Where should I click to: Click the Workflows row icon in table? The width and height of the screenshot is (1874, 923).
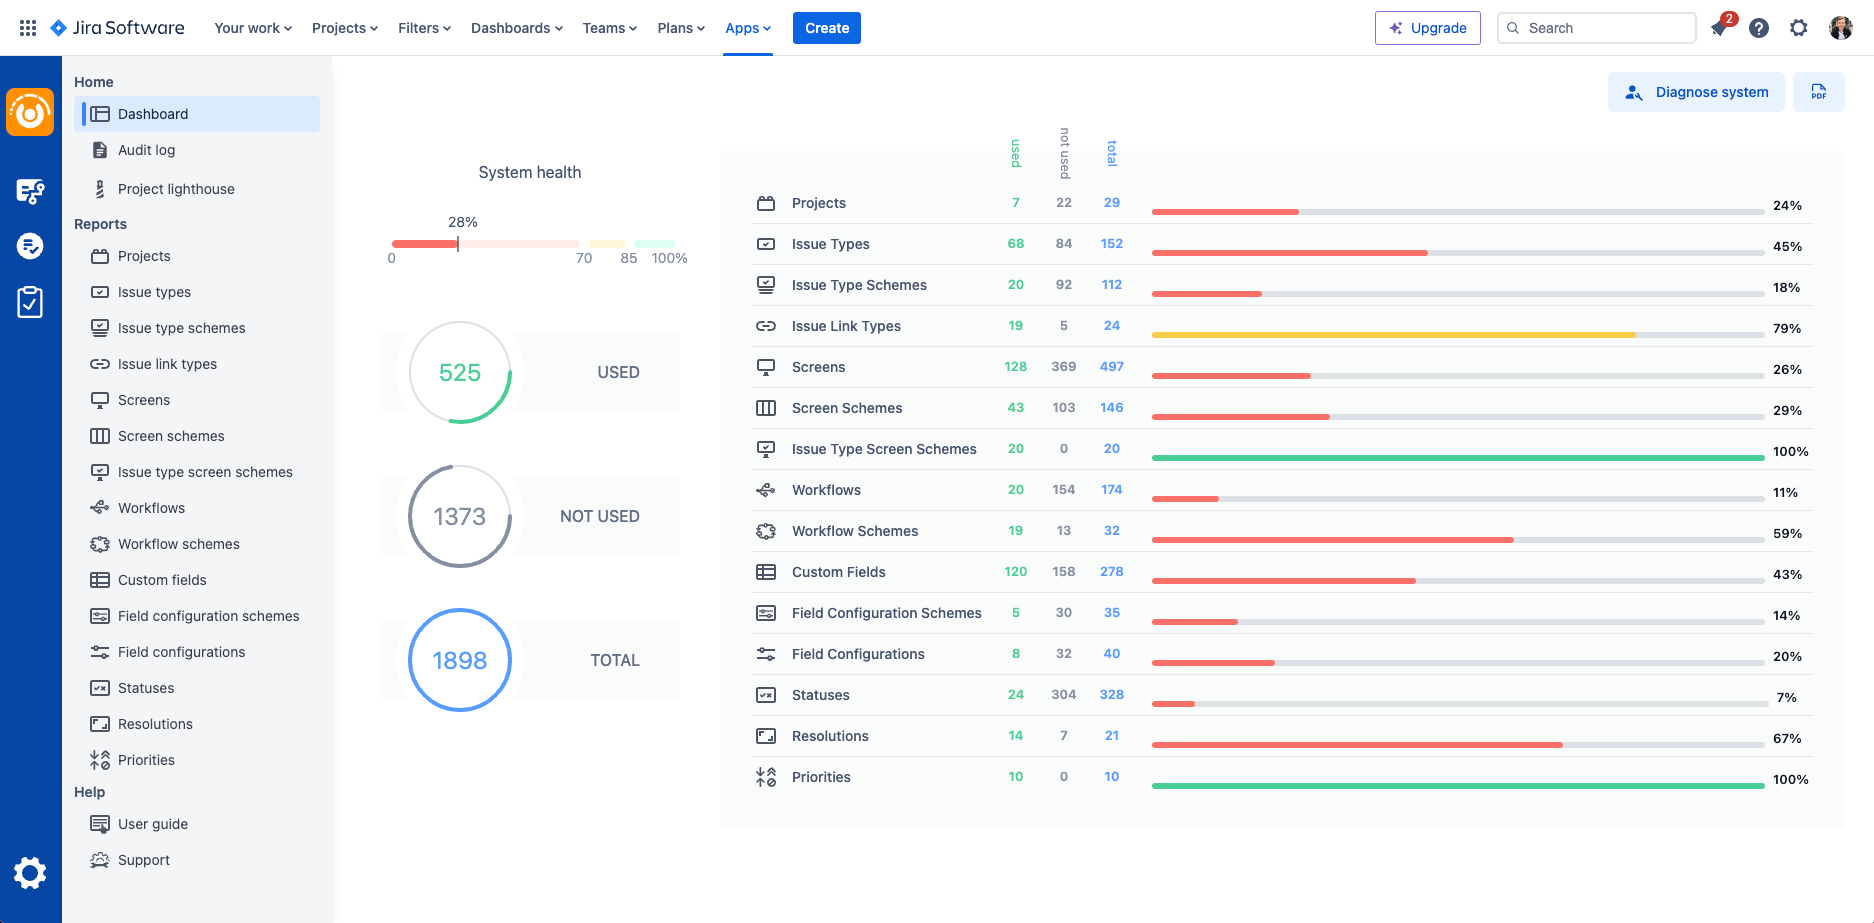pos(766,490)
